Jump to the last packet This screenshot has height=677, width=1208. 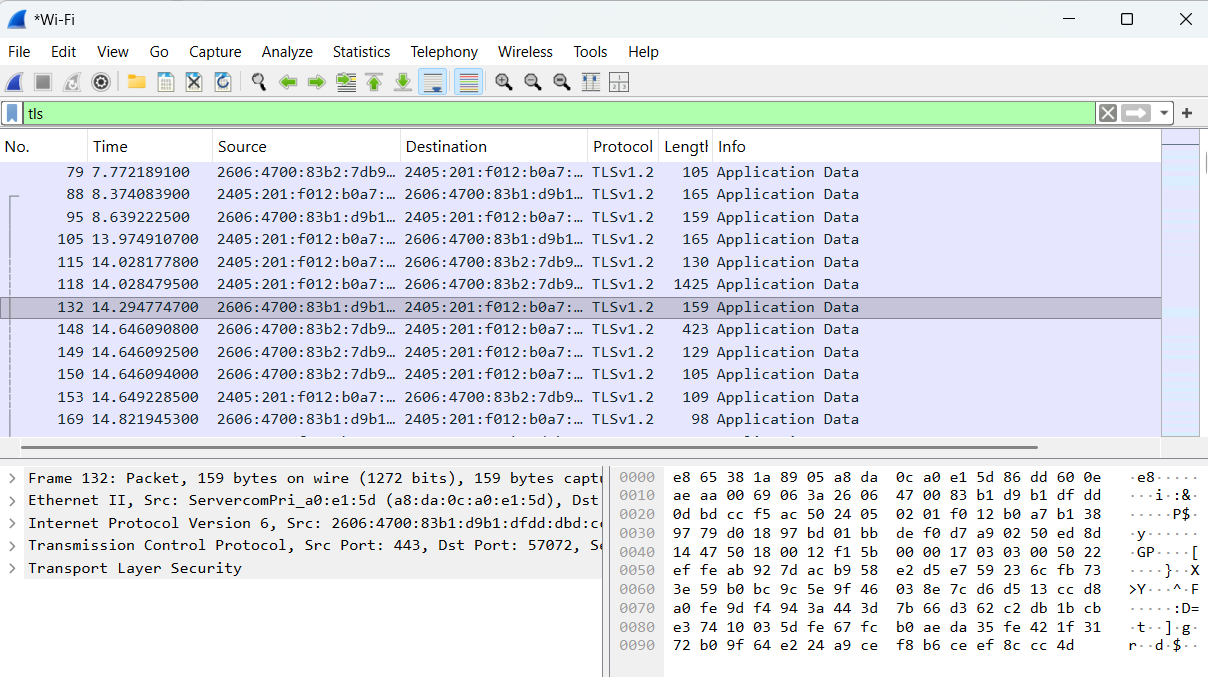coord(403,82)
